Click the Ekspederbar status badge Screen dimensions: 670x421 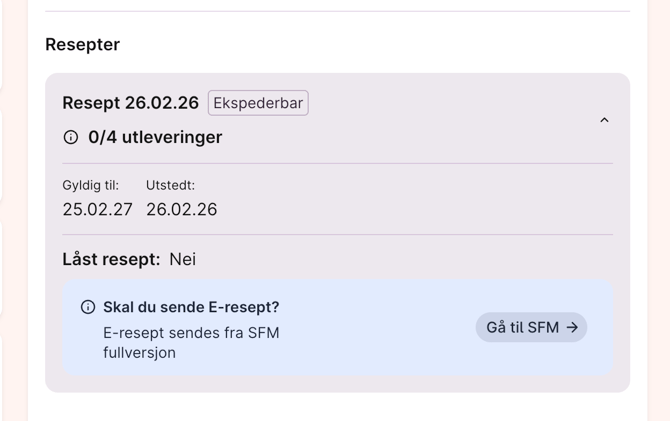(x=258, y=103)
